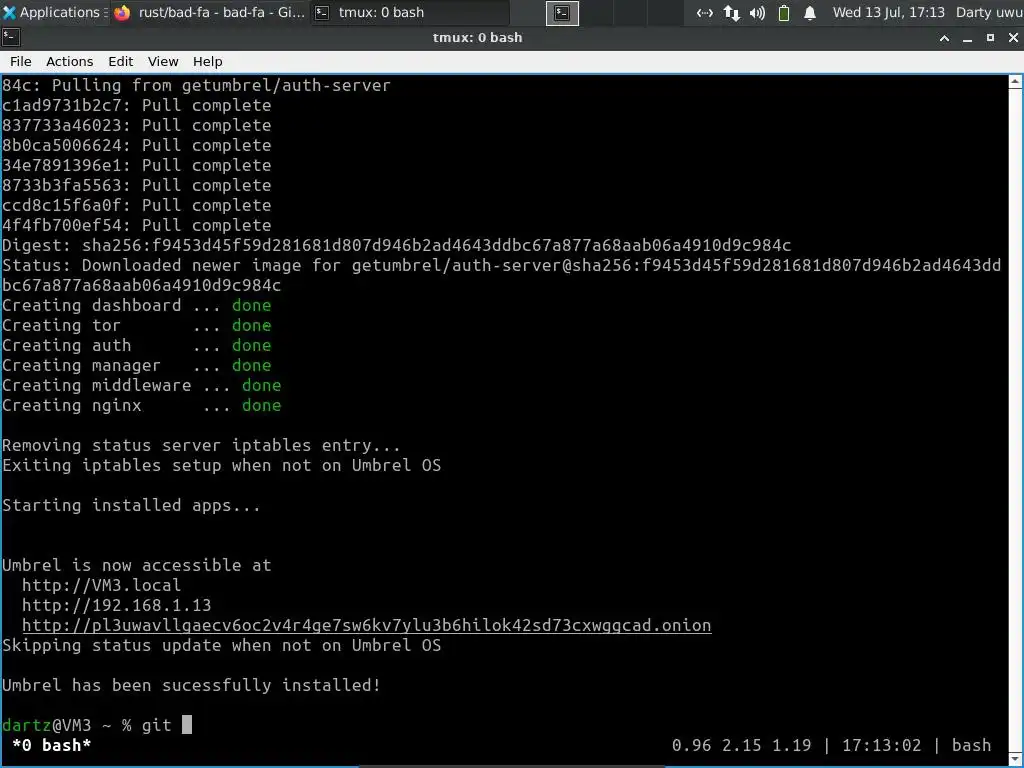Screen dimensions: 1024x768
Task: Open the View menu
Action: click(163, 61)
